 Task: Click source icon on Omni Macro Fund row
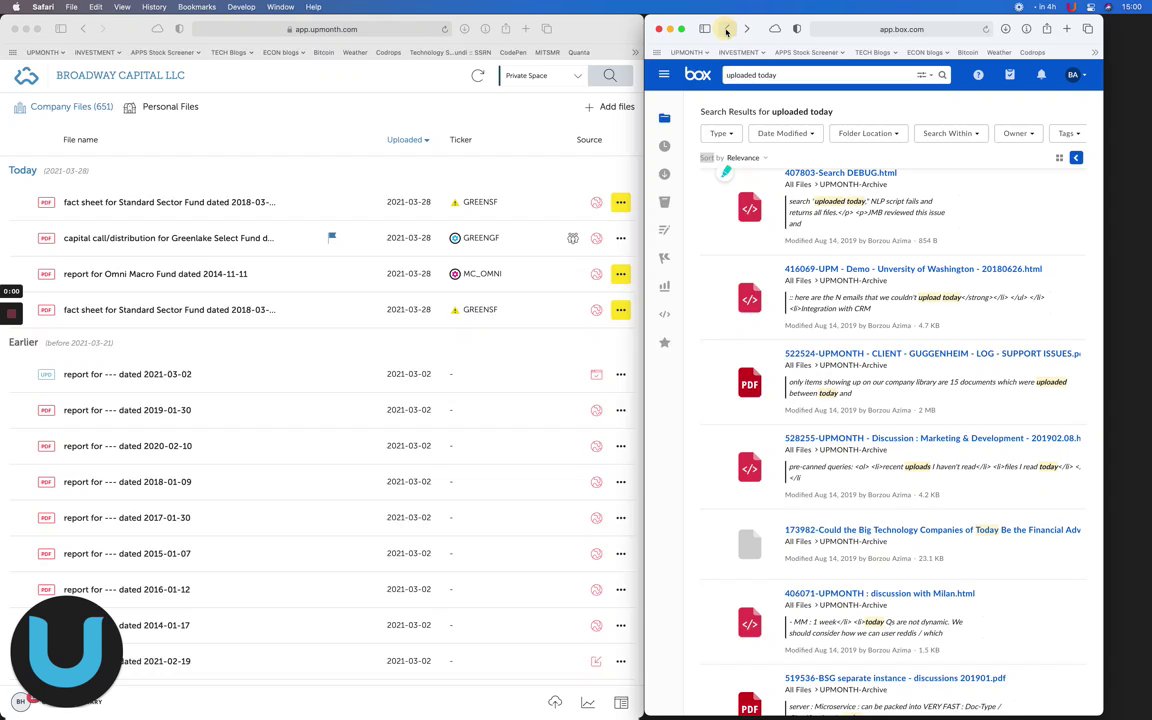click(597, 274)
